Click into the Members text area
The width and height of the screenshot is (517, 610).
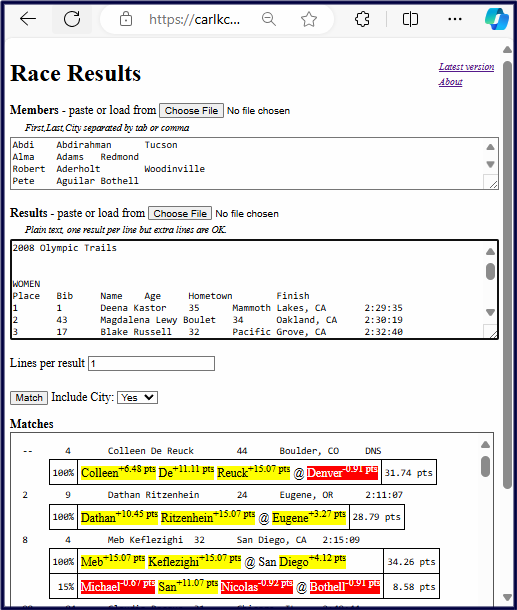click(247, 163)
